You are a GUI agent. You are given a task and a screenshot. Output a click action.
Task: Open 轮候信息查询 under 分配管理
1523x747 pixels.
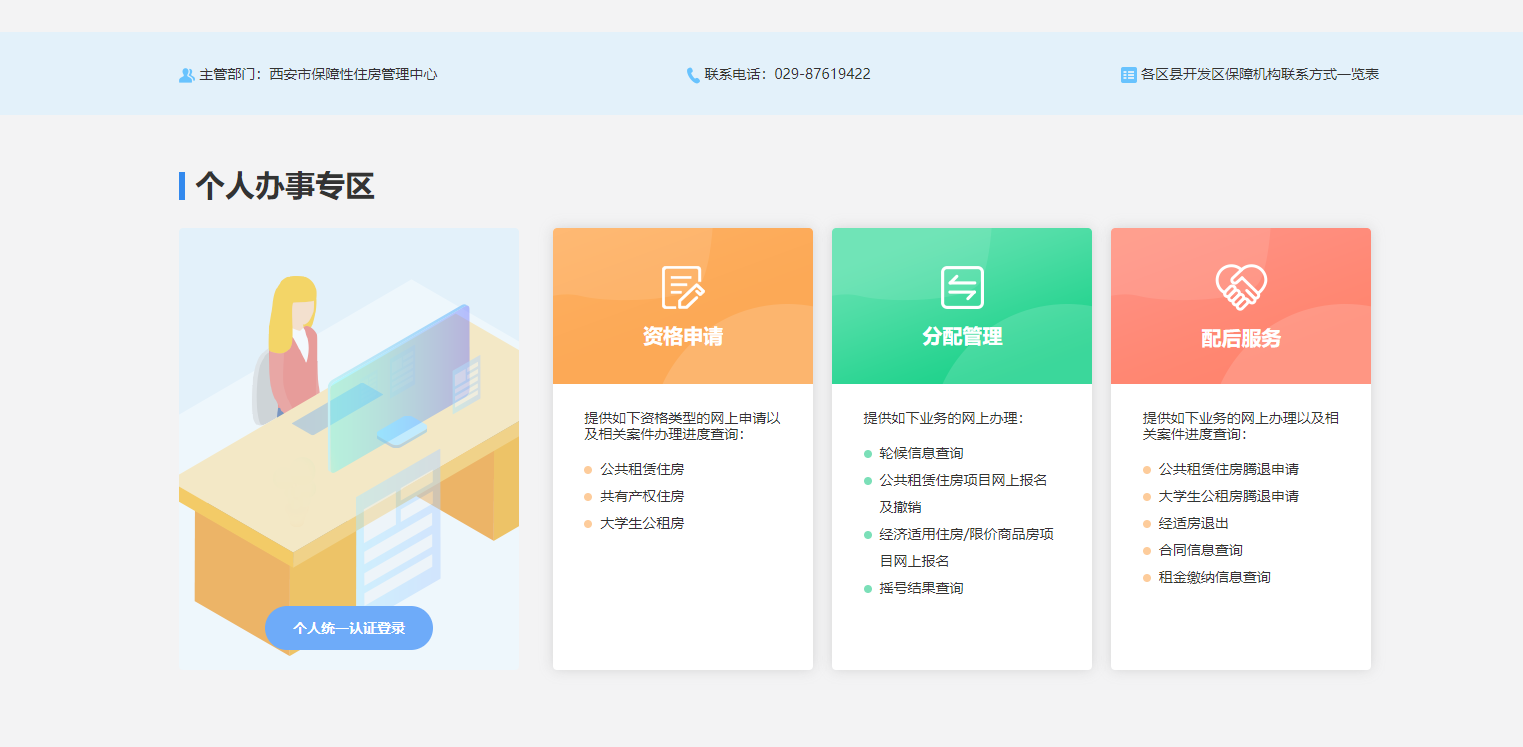(x=921, y=453)
